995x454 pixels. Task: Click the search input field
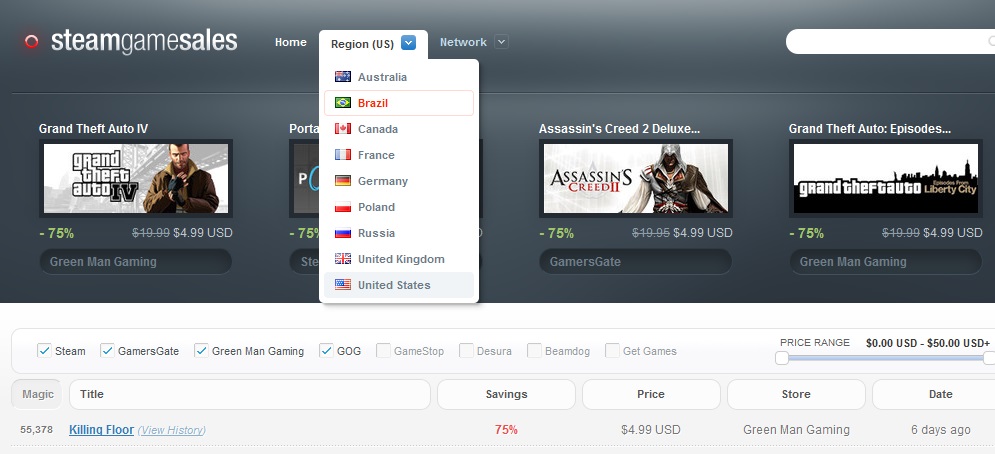coord(890,41)
